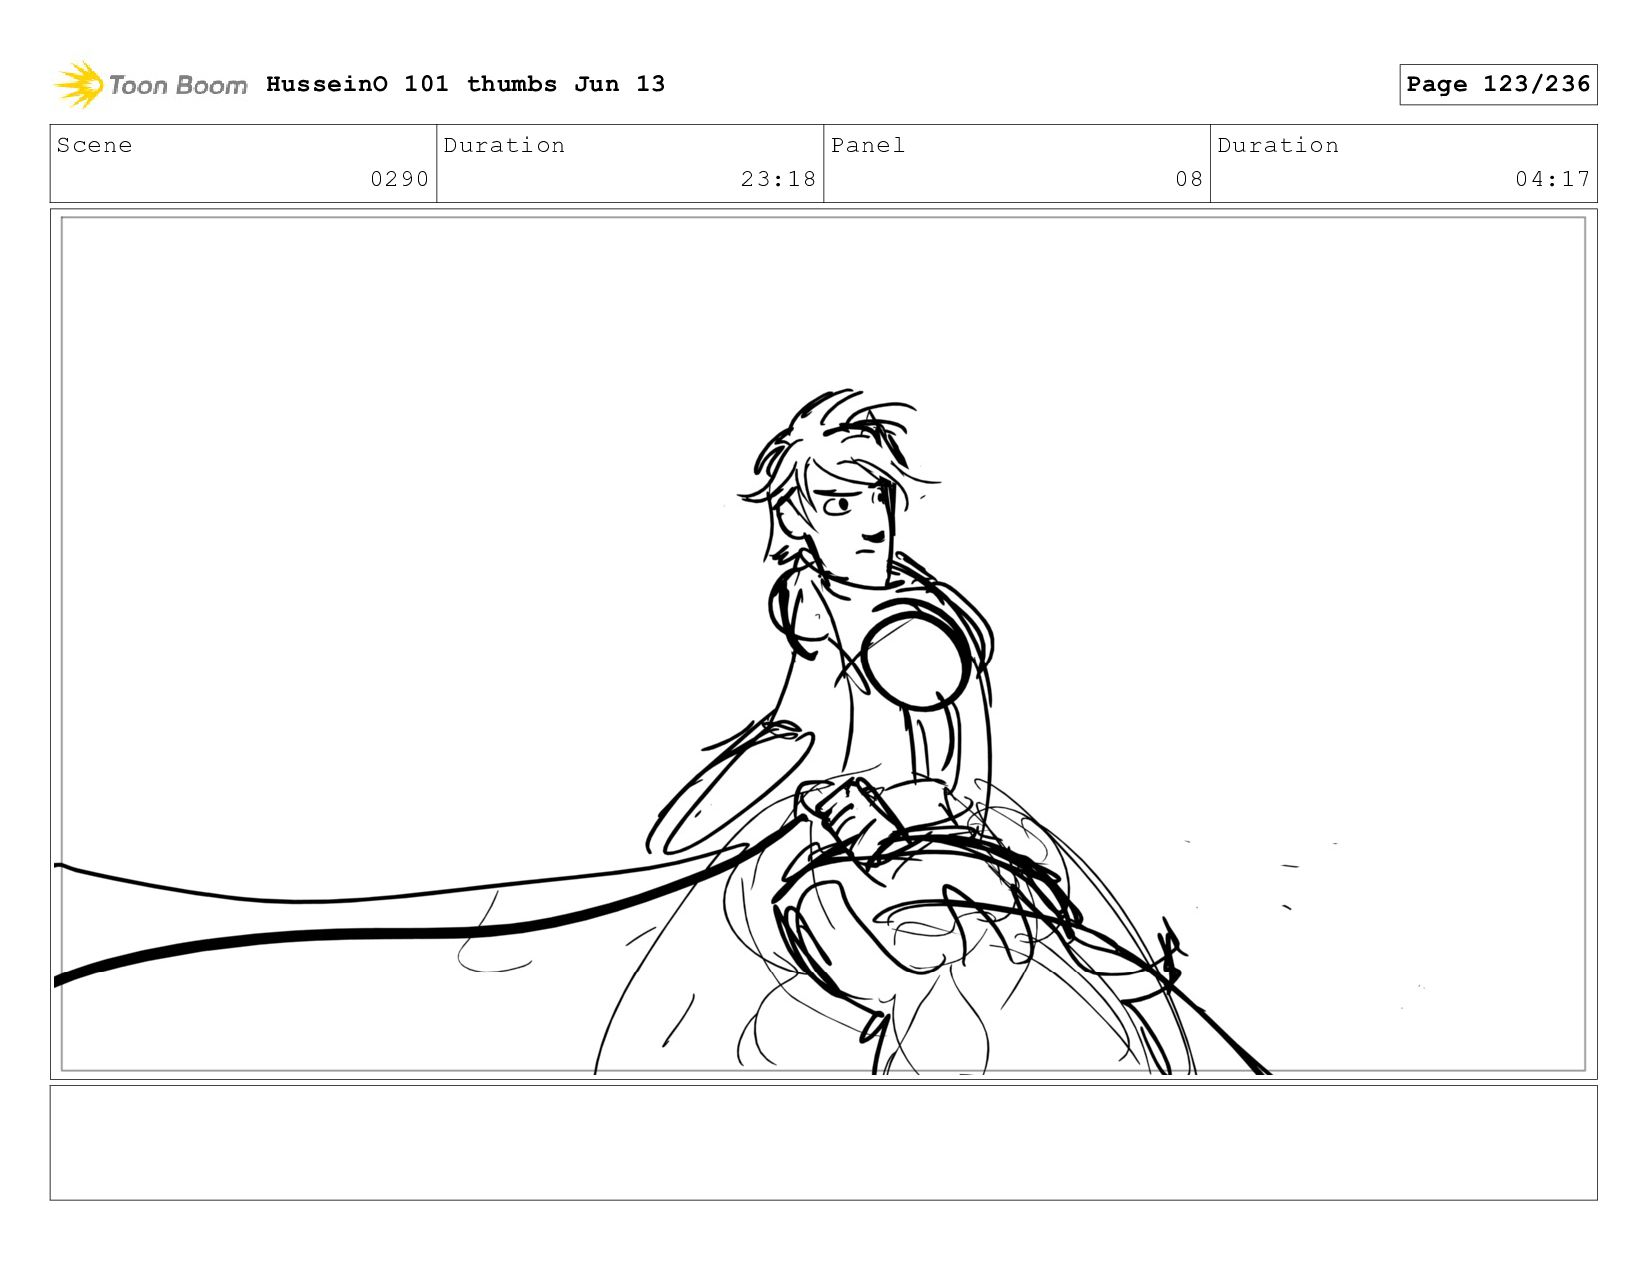Click the Toon Boom logo
The height and width of the screenshot is (1275, 1650).
150,85
